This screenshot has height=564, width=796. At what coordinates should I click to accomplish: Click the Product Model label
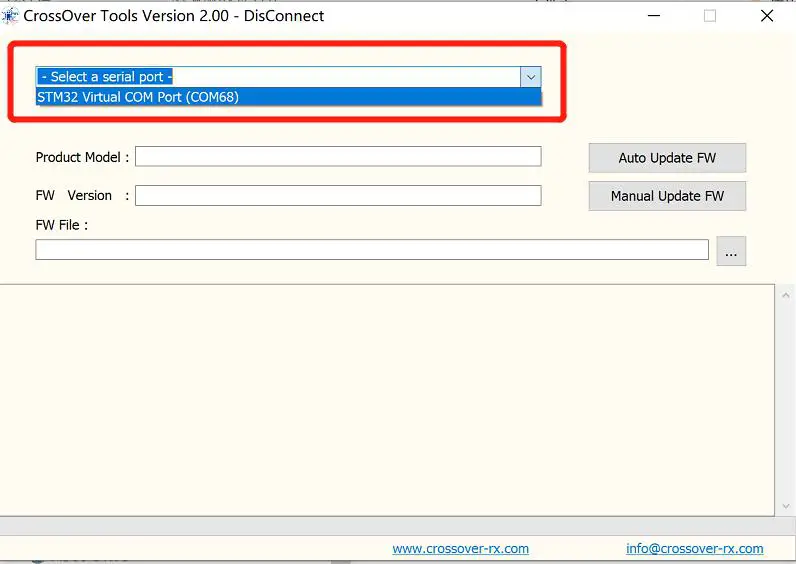(82, 157)
